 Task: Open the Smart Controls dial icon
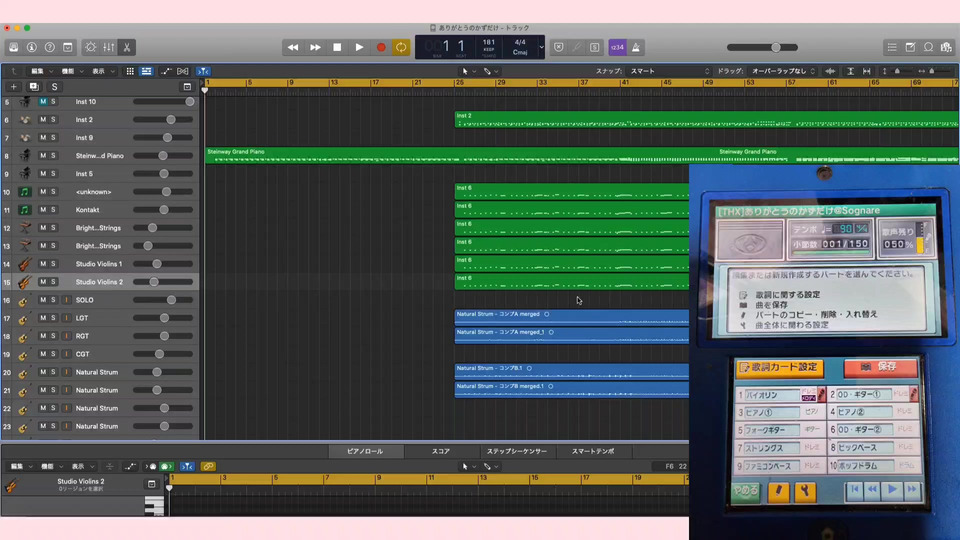91,47
